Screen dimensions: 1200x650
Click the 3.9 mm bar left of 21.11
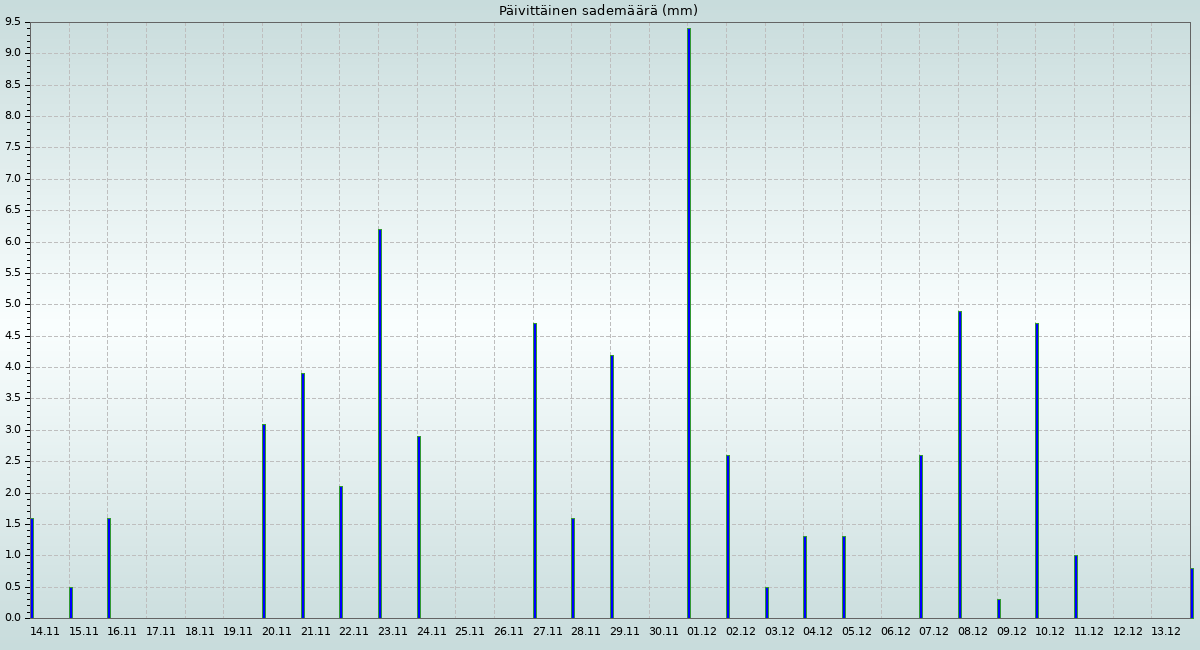[x=303, y=495]
